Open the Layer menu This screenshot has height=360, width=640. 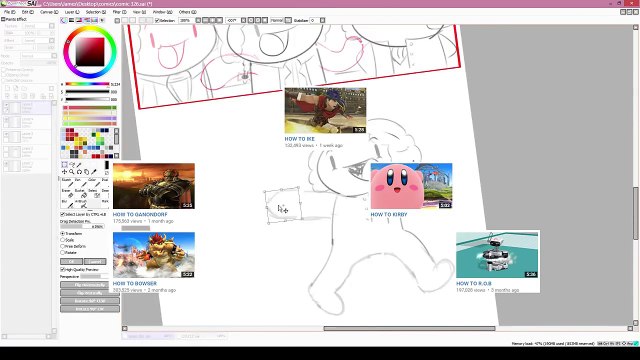tap(72, 12)
